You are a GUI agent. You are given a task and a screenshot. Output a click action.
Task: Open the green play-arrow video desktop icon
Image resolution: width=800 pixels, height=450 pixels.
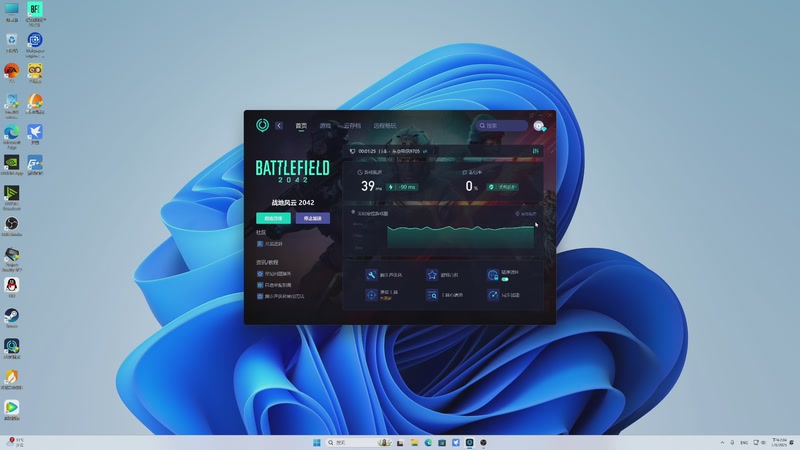click(11, 410)
